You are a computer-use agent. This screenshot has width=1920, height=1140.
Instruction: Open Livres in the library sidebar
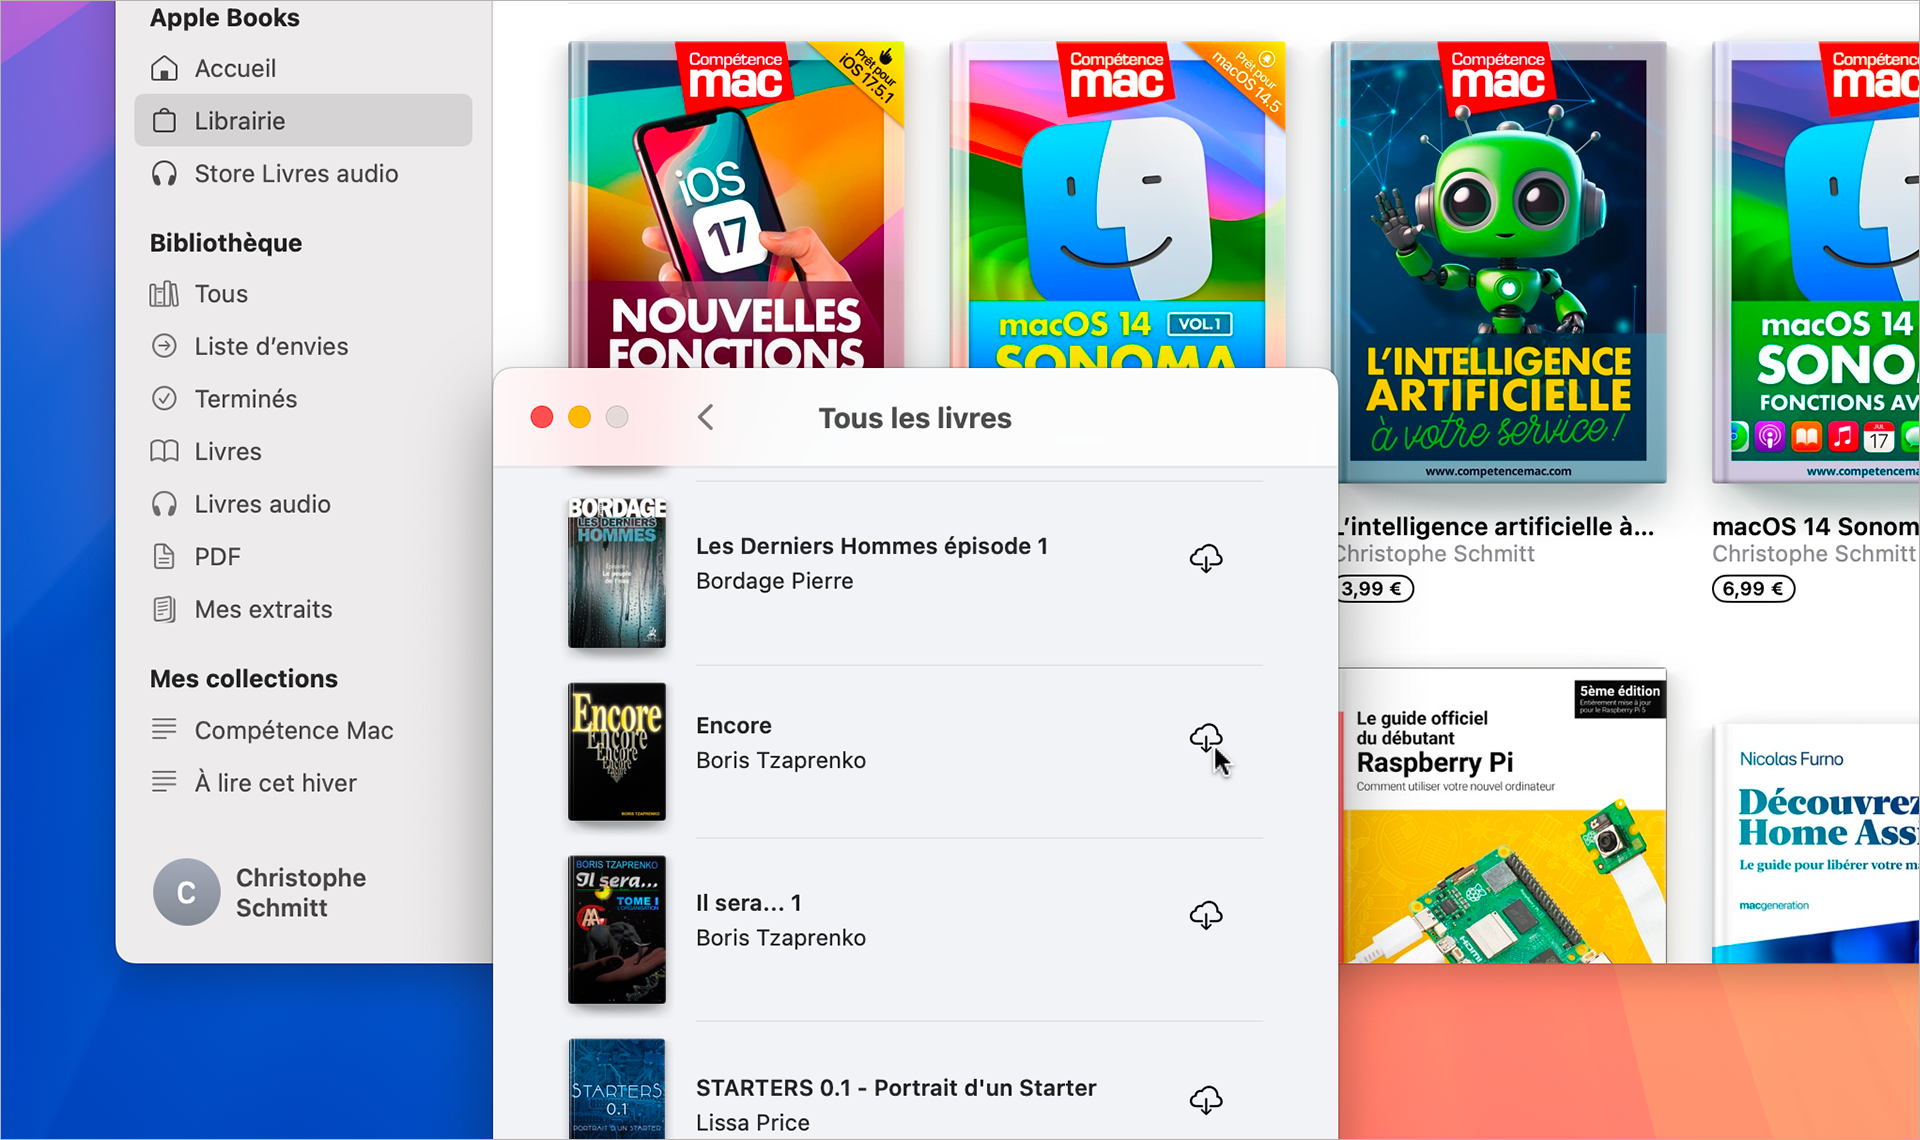[303, 452]
